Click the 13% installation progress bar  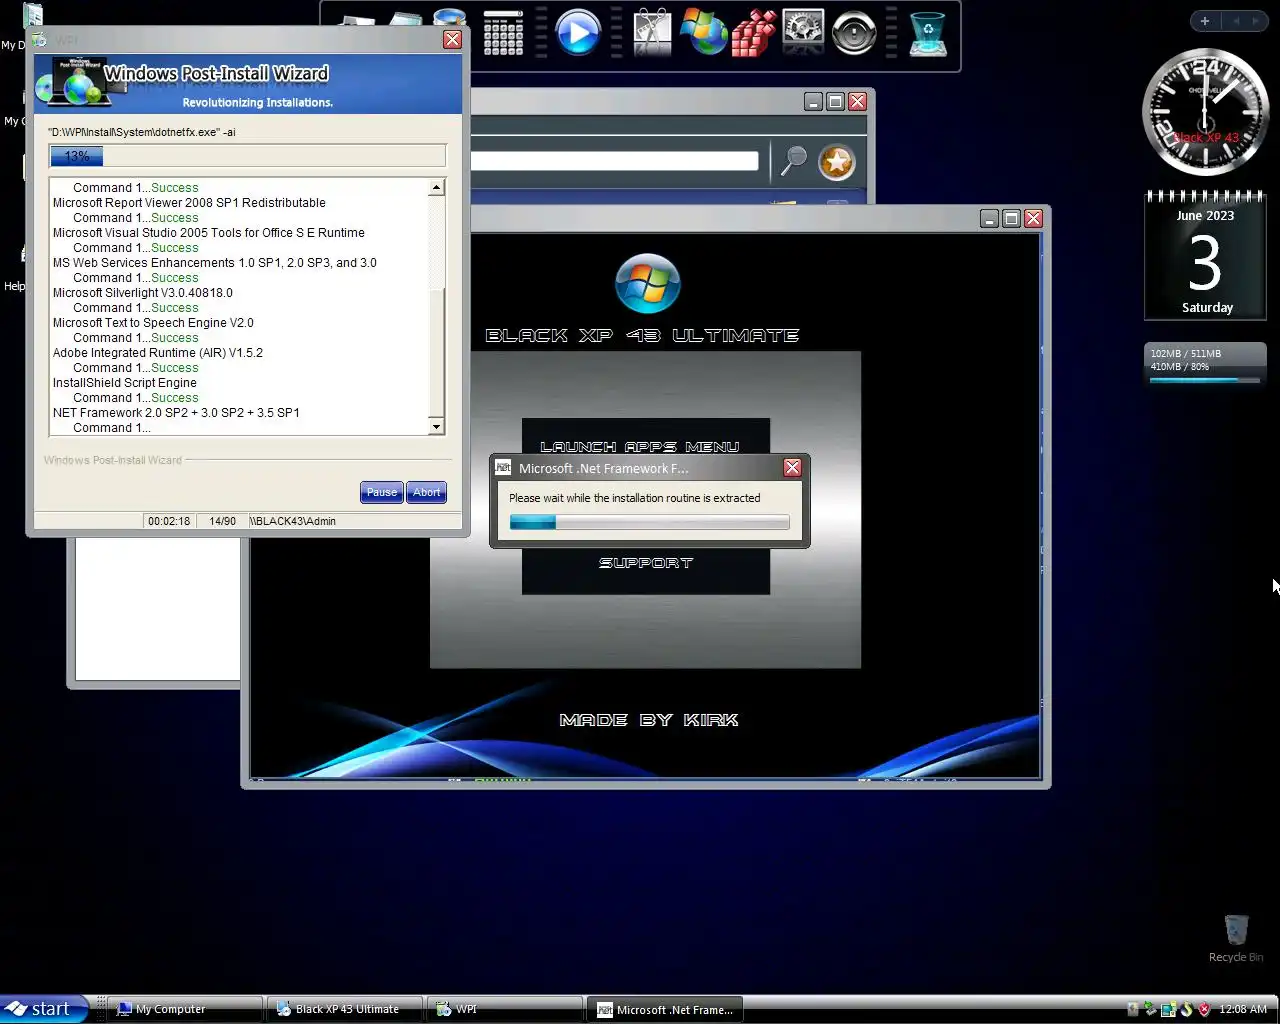[247, 155]
